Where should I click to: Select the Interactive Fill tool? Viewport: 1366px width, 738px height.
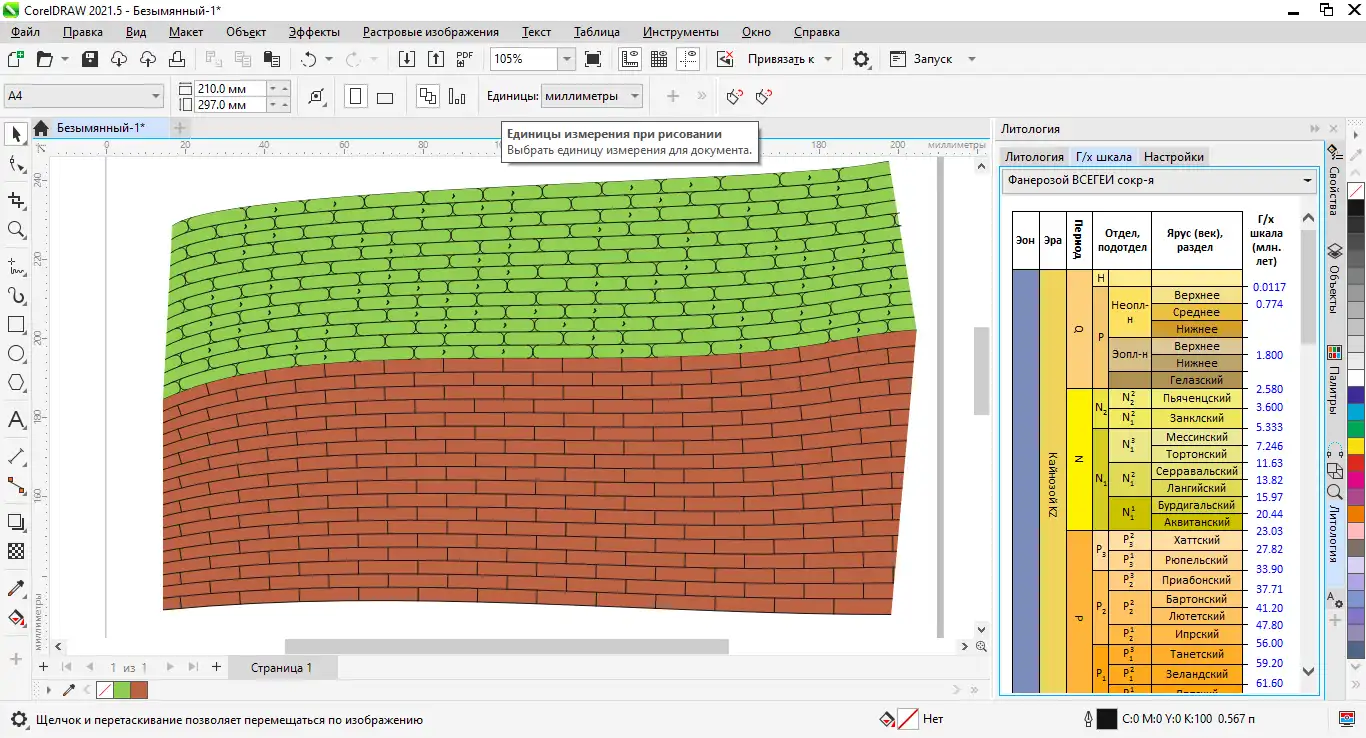point(16,617)
